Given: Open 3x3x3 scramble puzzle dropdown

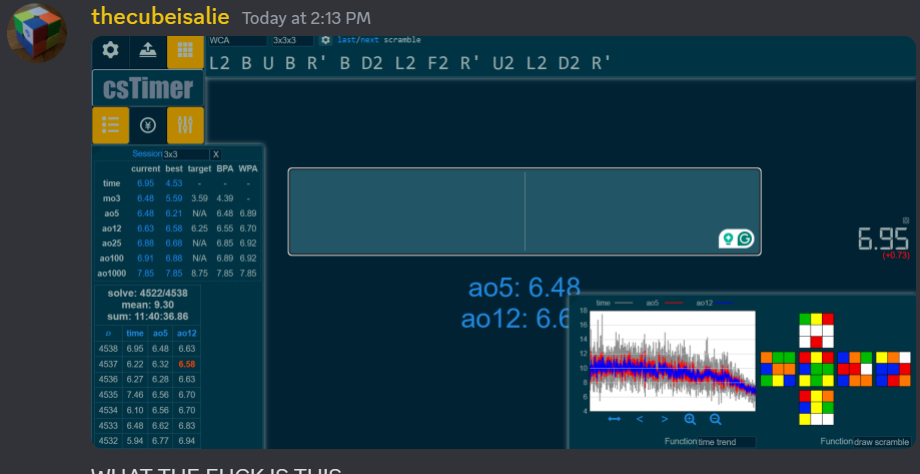Looking at the screenshot, I should pos(292,40).
